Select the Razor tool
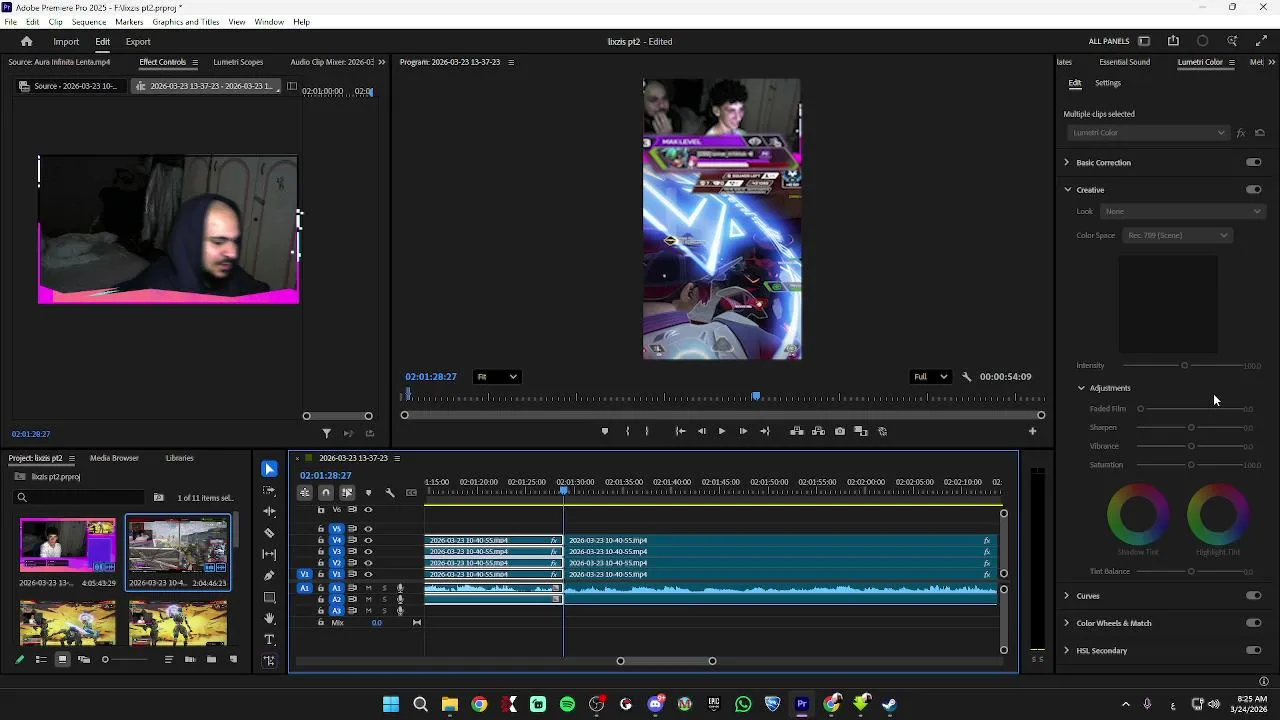Image resolution: width=1280 pixels, height=720 pixels. click(269, 533)
